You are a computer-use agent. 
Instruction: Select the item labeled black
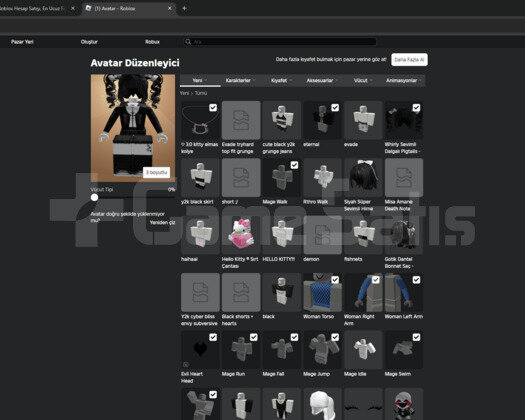click(282, 292)
